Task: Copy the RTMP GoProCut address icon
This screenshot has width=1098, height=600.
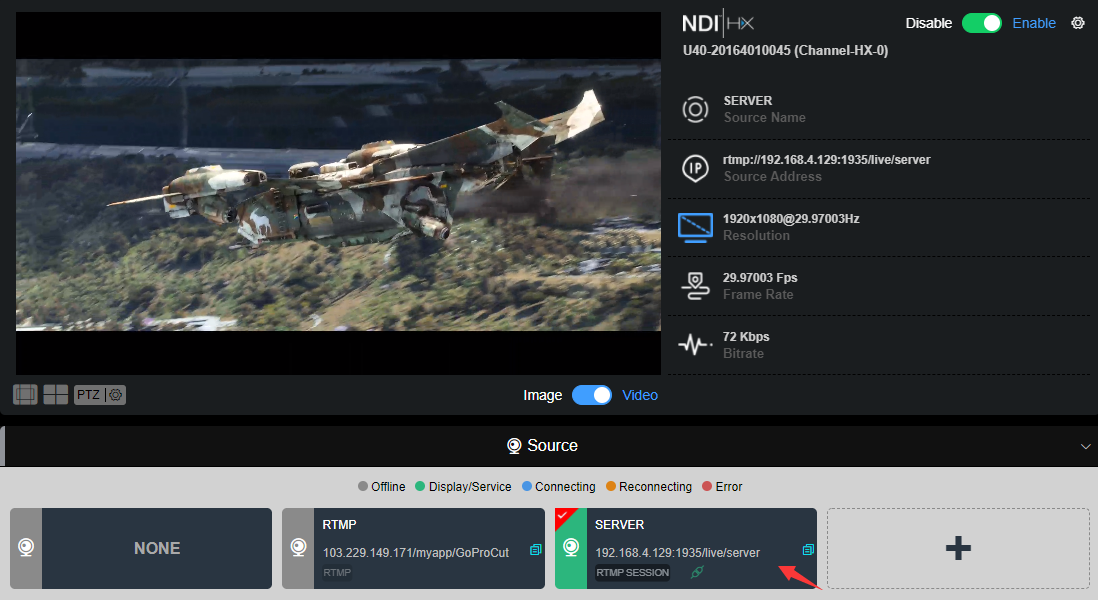Action: tap(536, 550)
